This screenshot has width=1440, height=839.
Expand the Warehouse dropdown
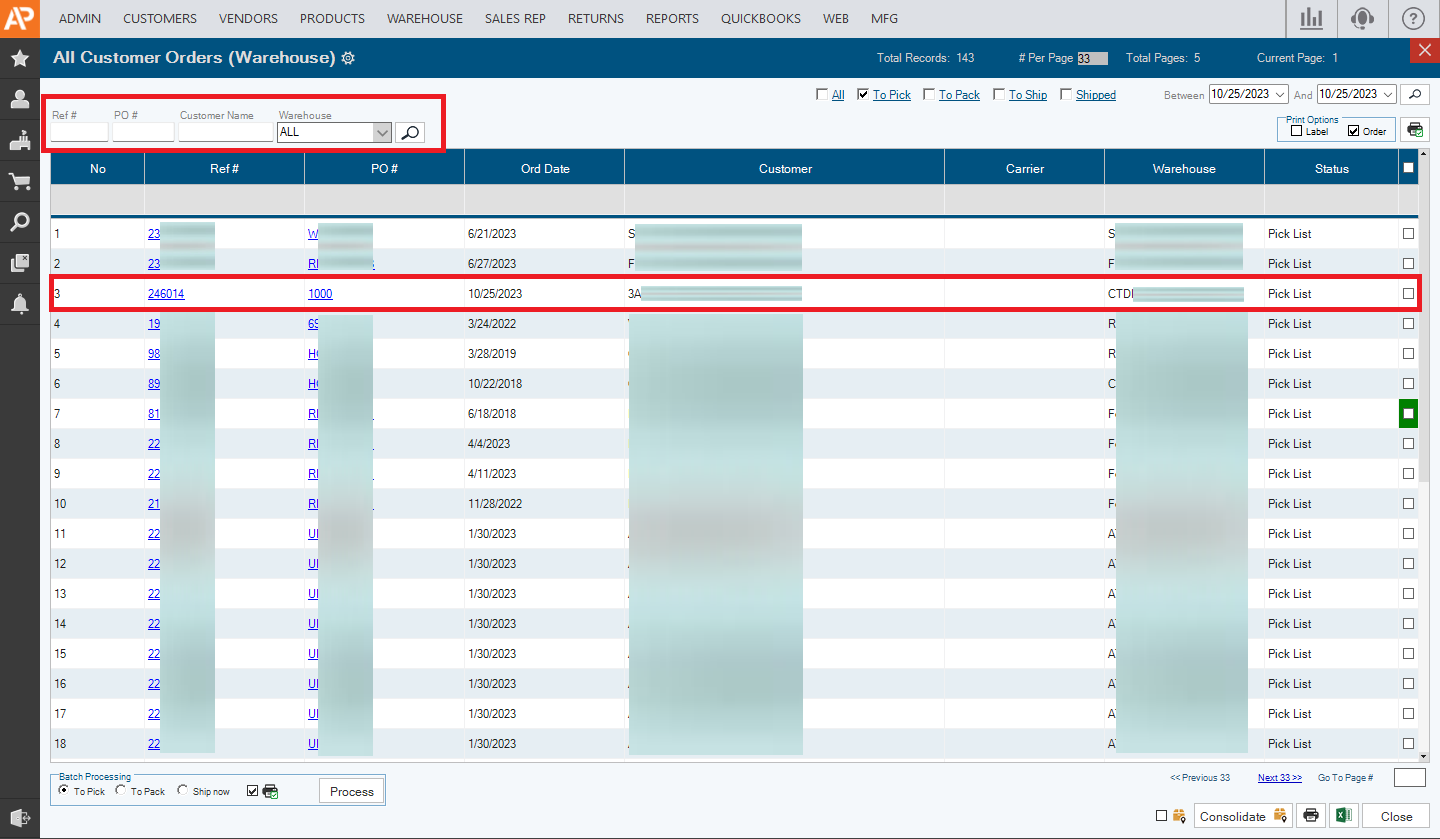(x=381, y=132)
